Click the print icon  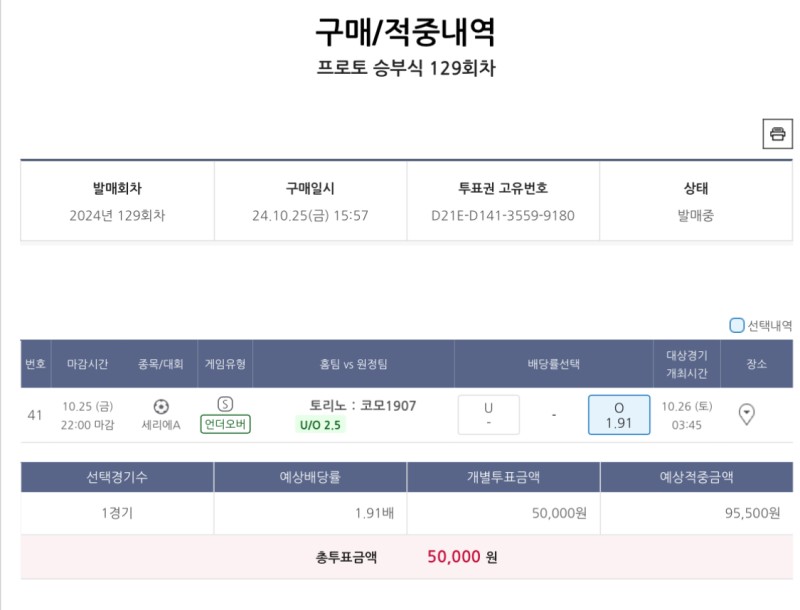(777, 133)
